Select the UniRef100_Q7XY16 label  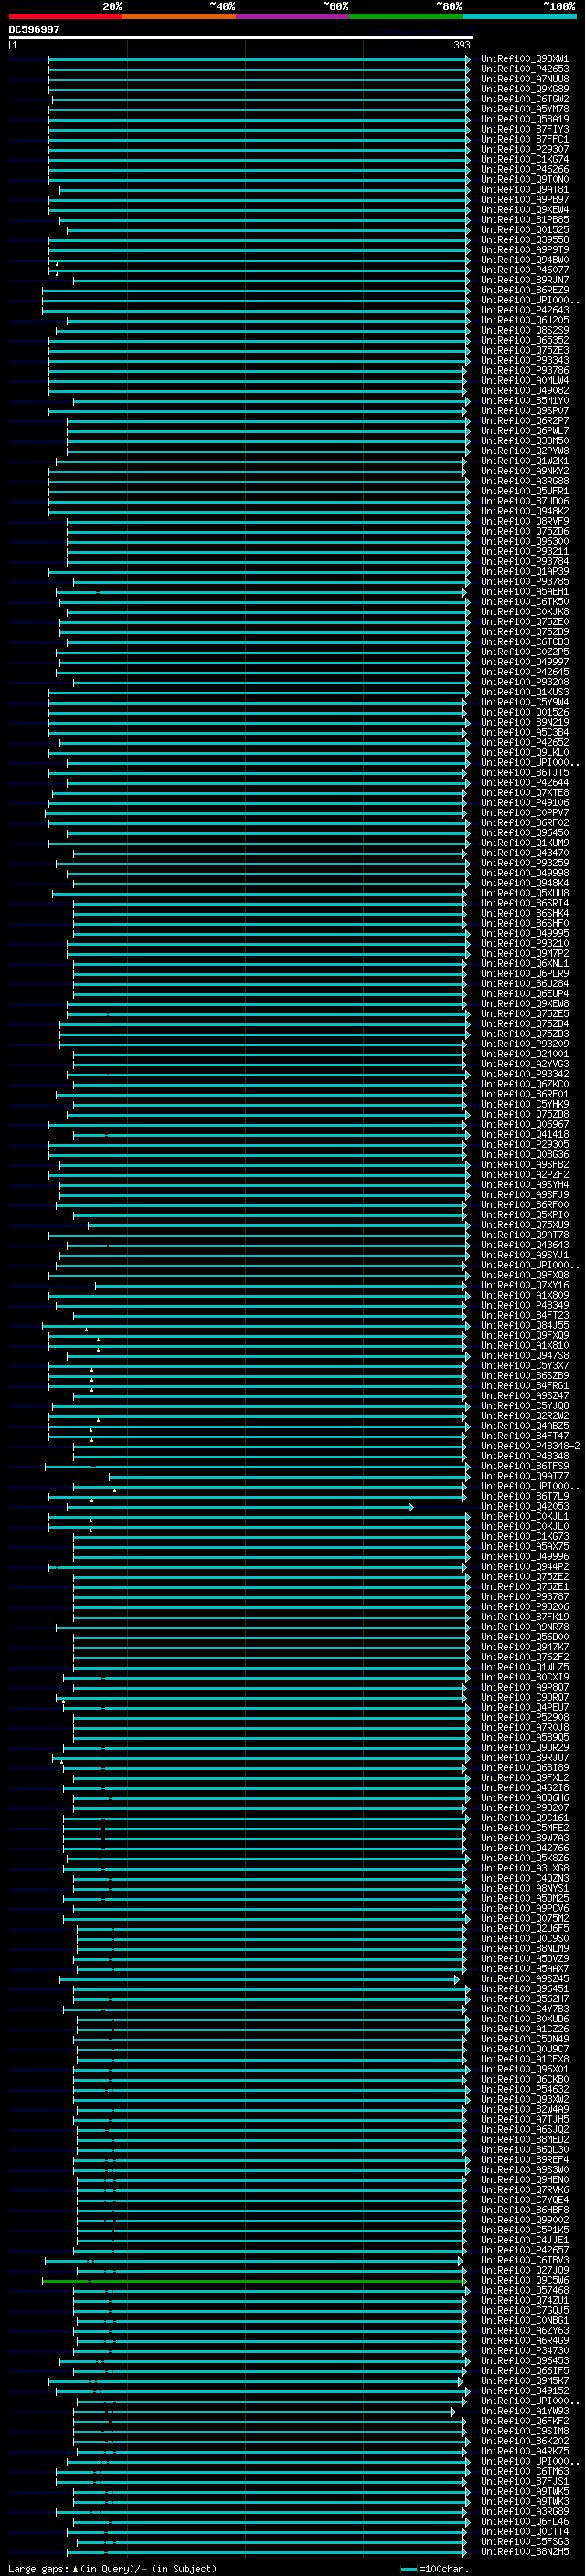[x=524, y=1286]
